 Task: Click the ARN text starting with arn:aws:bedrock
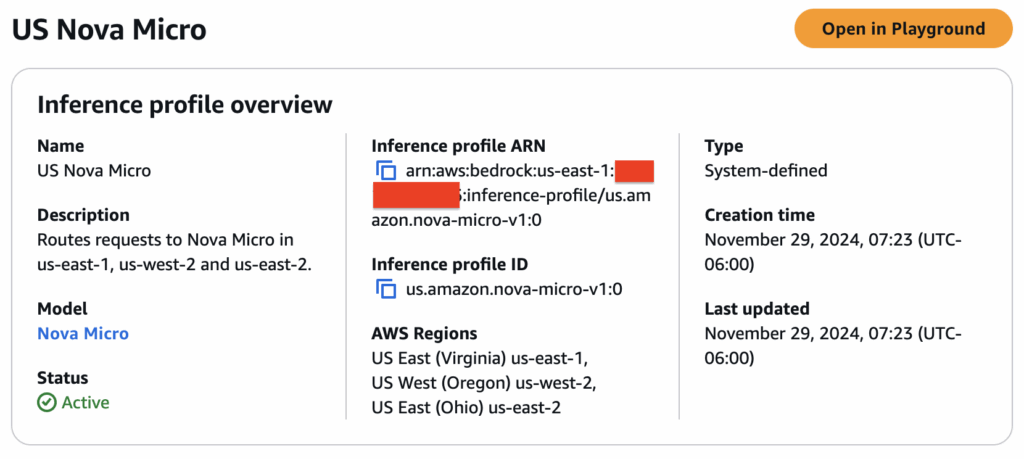[x=509, y=171]
